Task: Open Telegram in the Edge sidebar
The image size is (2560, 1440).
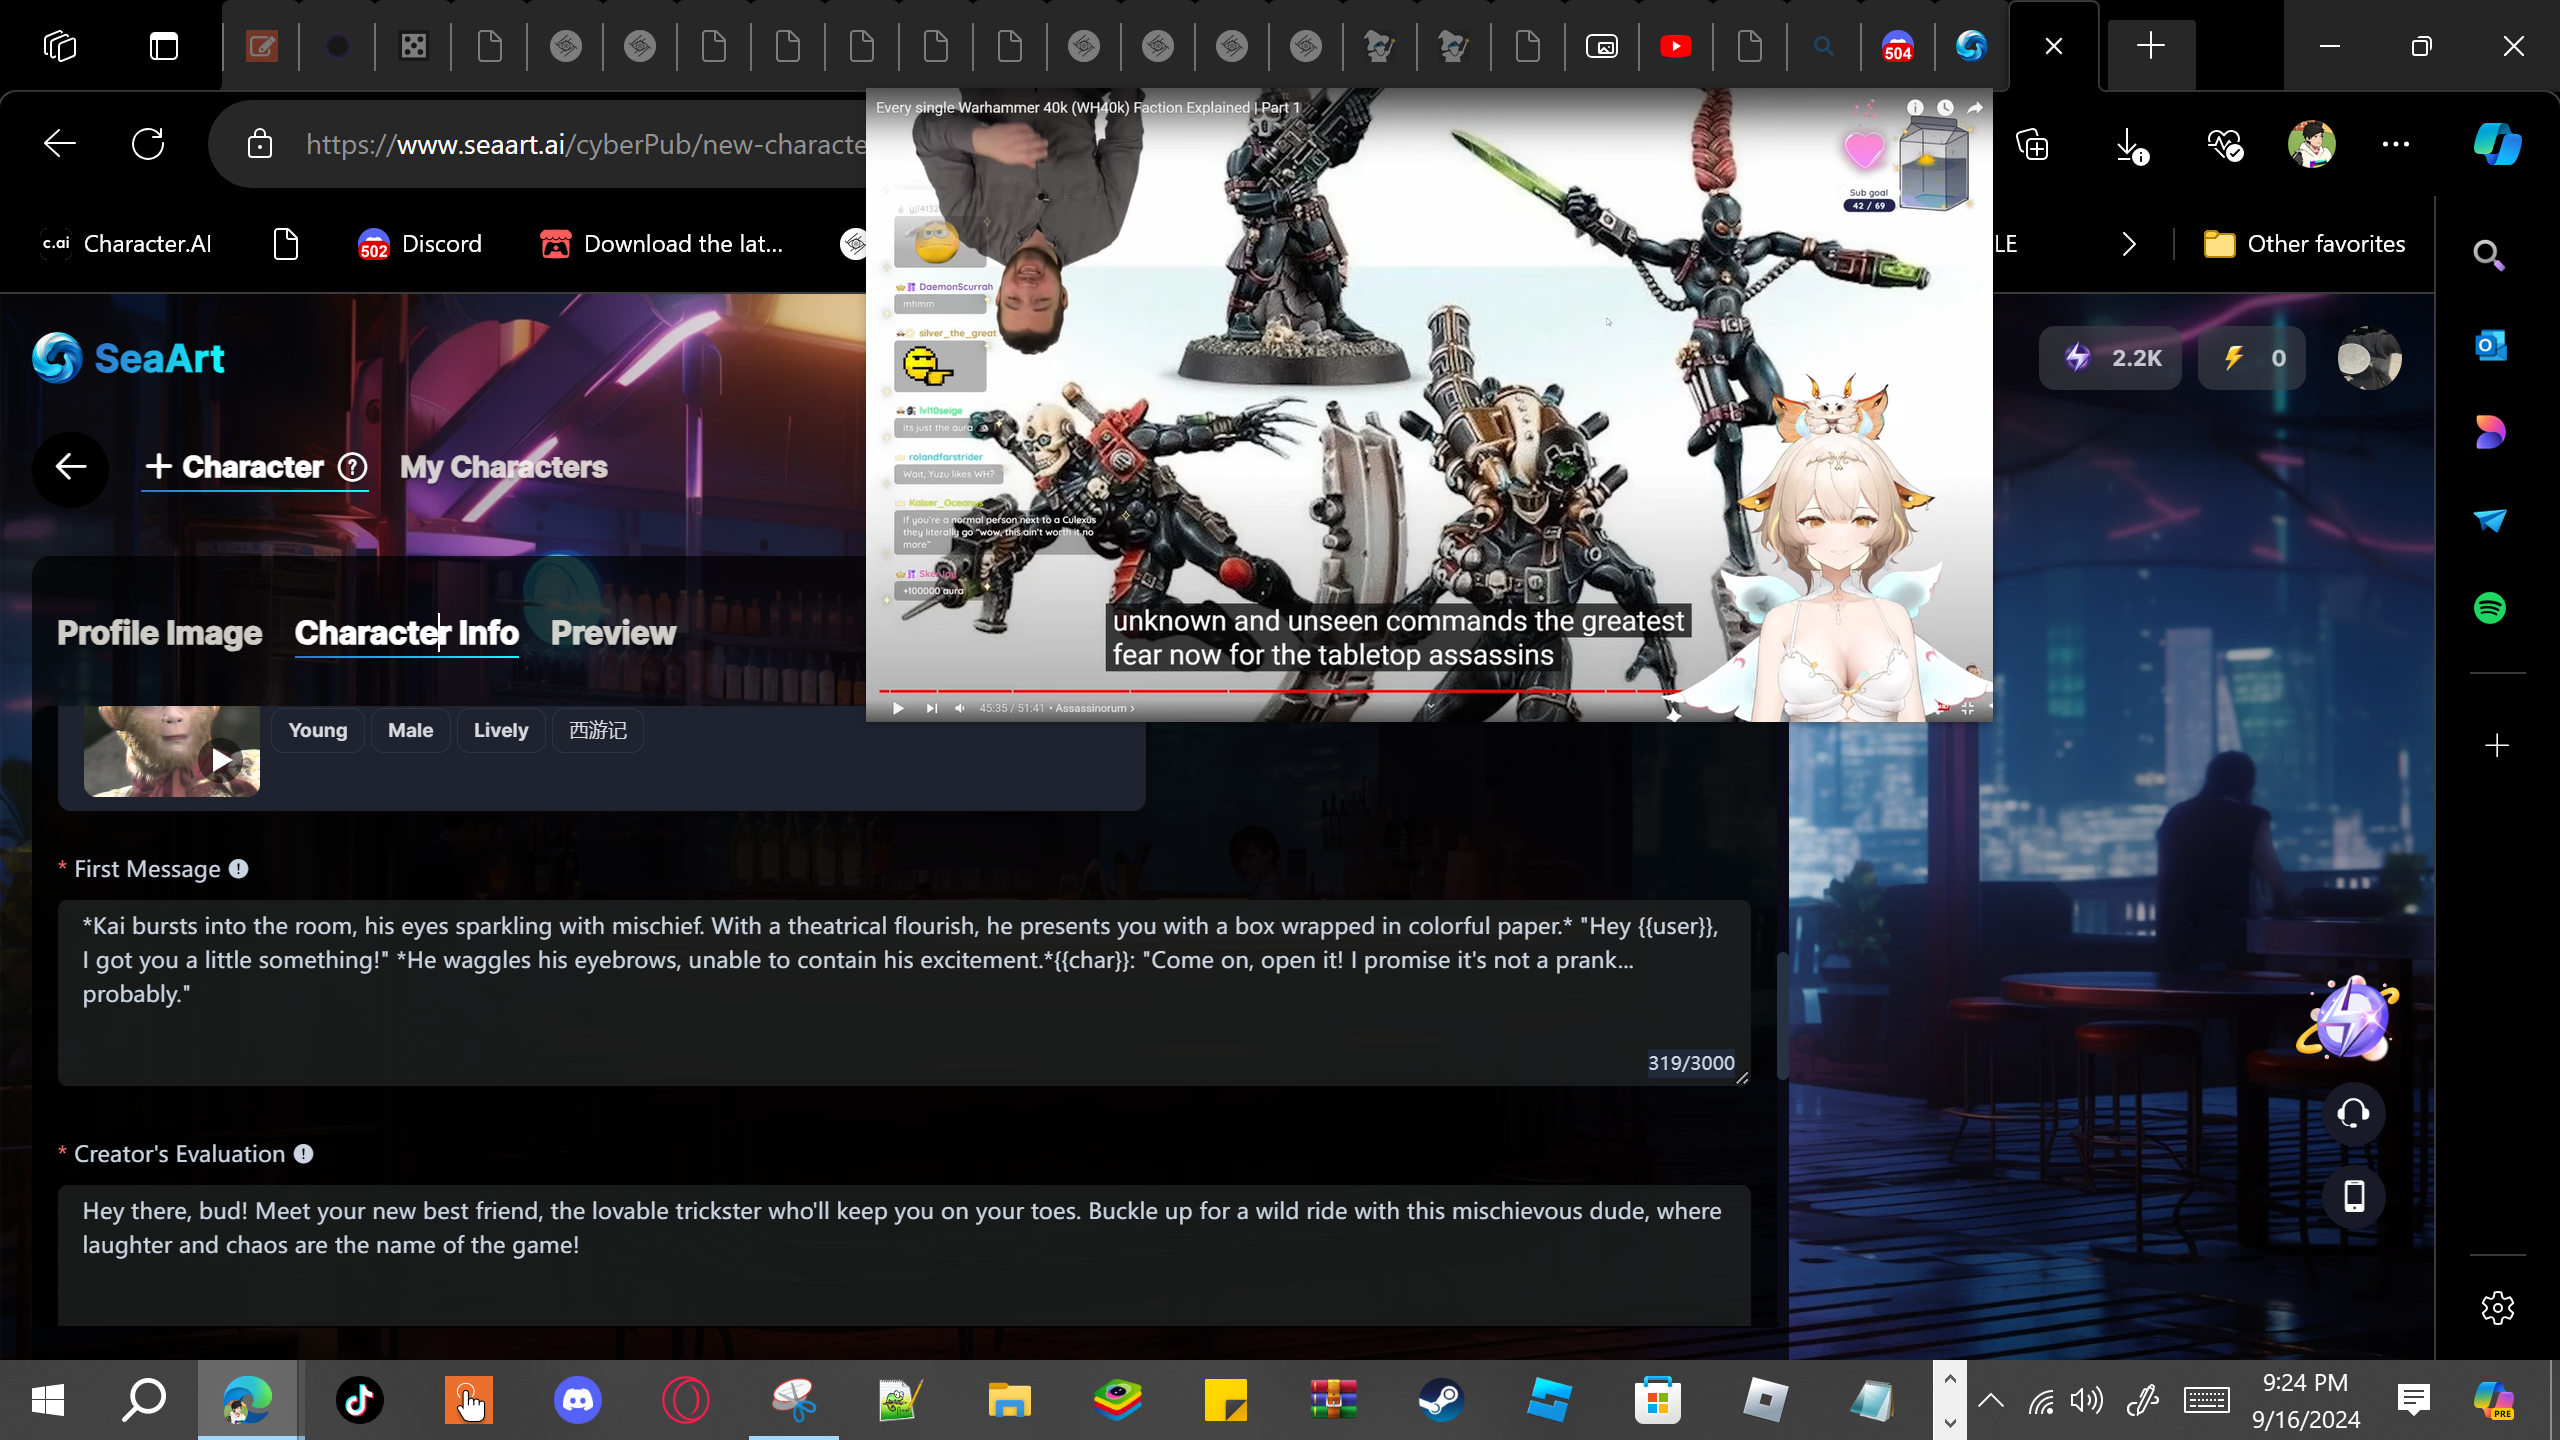Action: click(2490, 520)
